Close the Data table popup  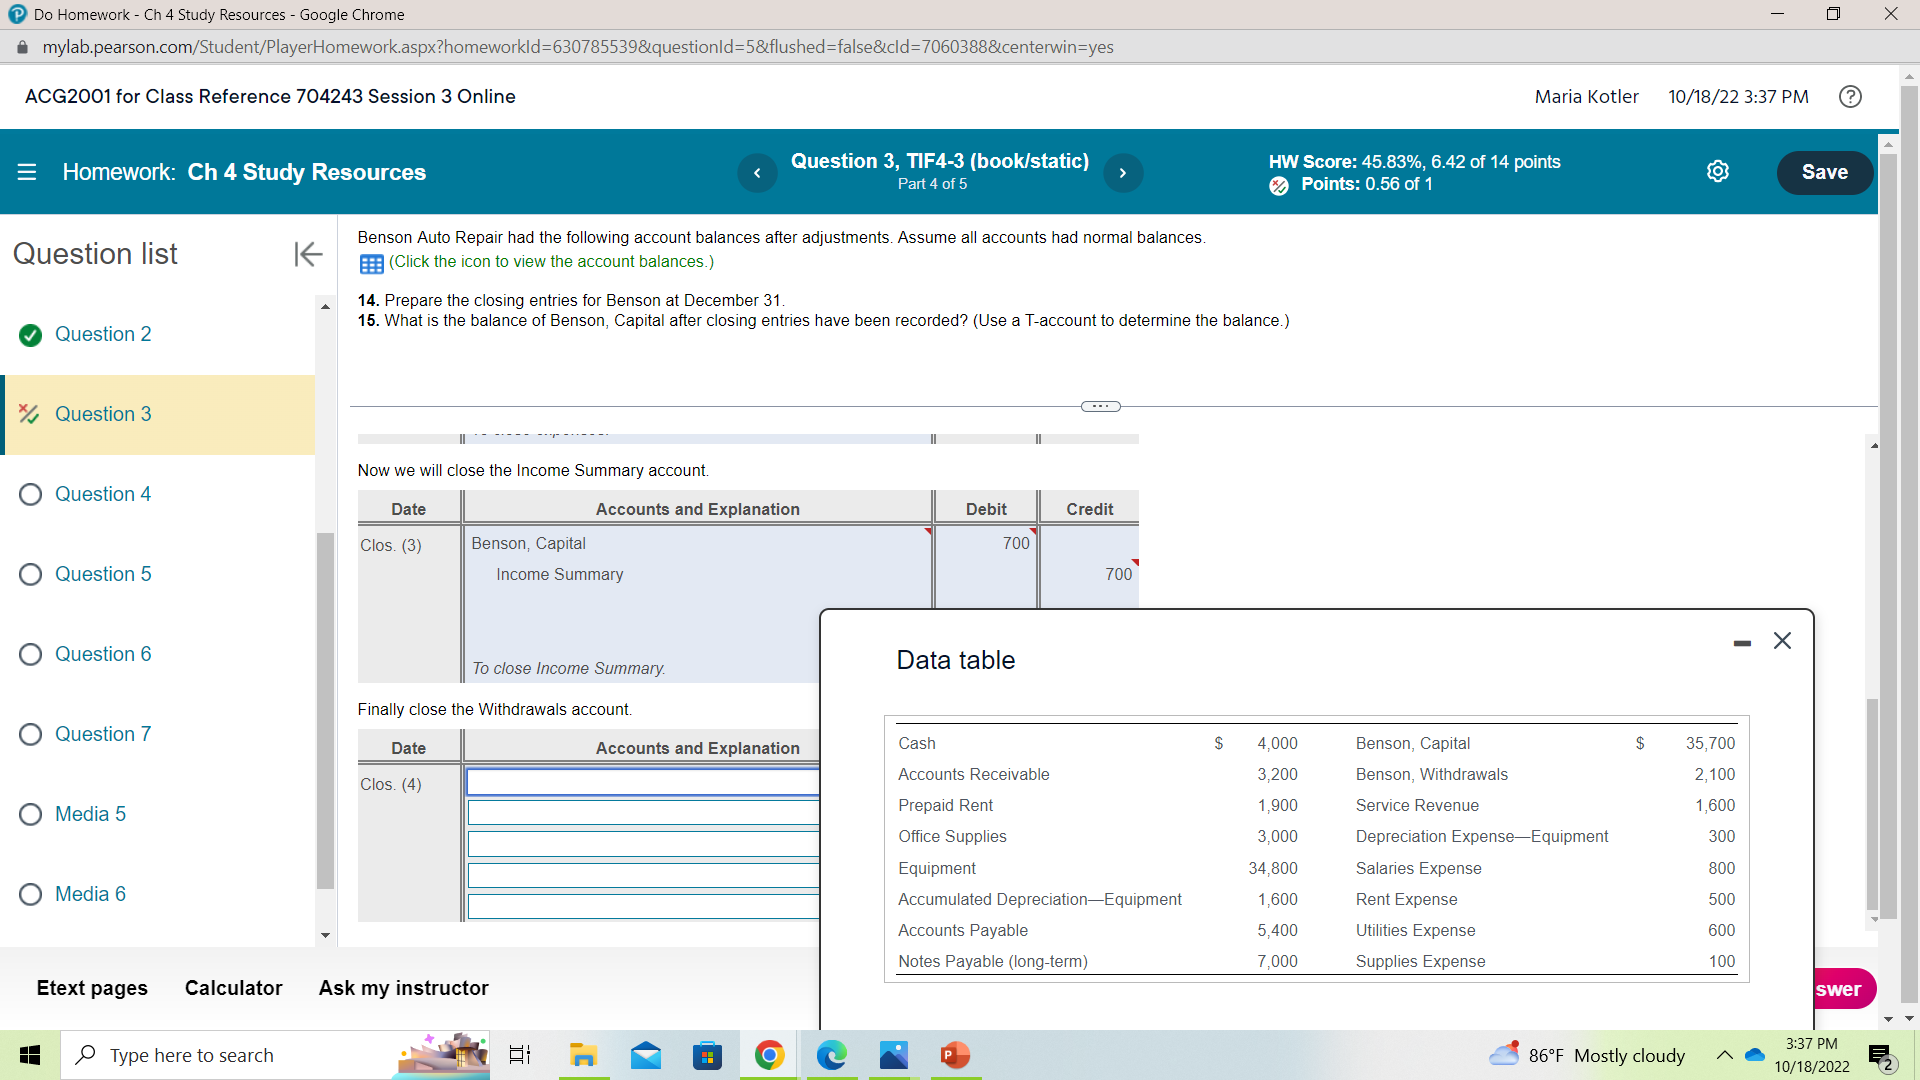coord(1782,641)
